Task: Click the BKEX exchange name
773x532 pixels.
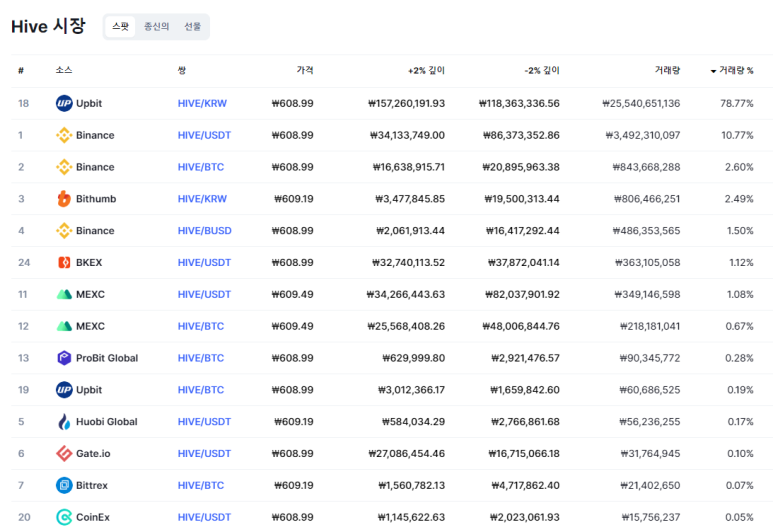Action: point(89,262)
